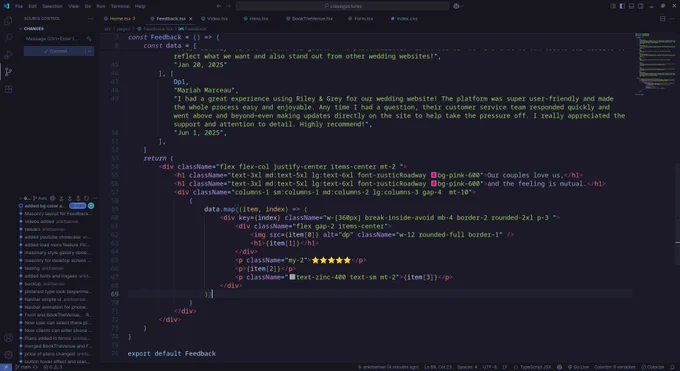Click the text-zinc-400 color swatch
Screen dimensions: 680x371
292,277
